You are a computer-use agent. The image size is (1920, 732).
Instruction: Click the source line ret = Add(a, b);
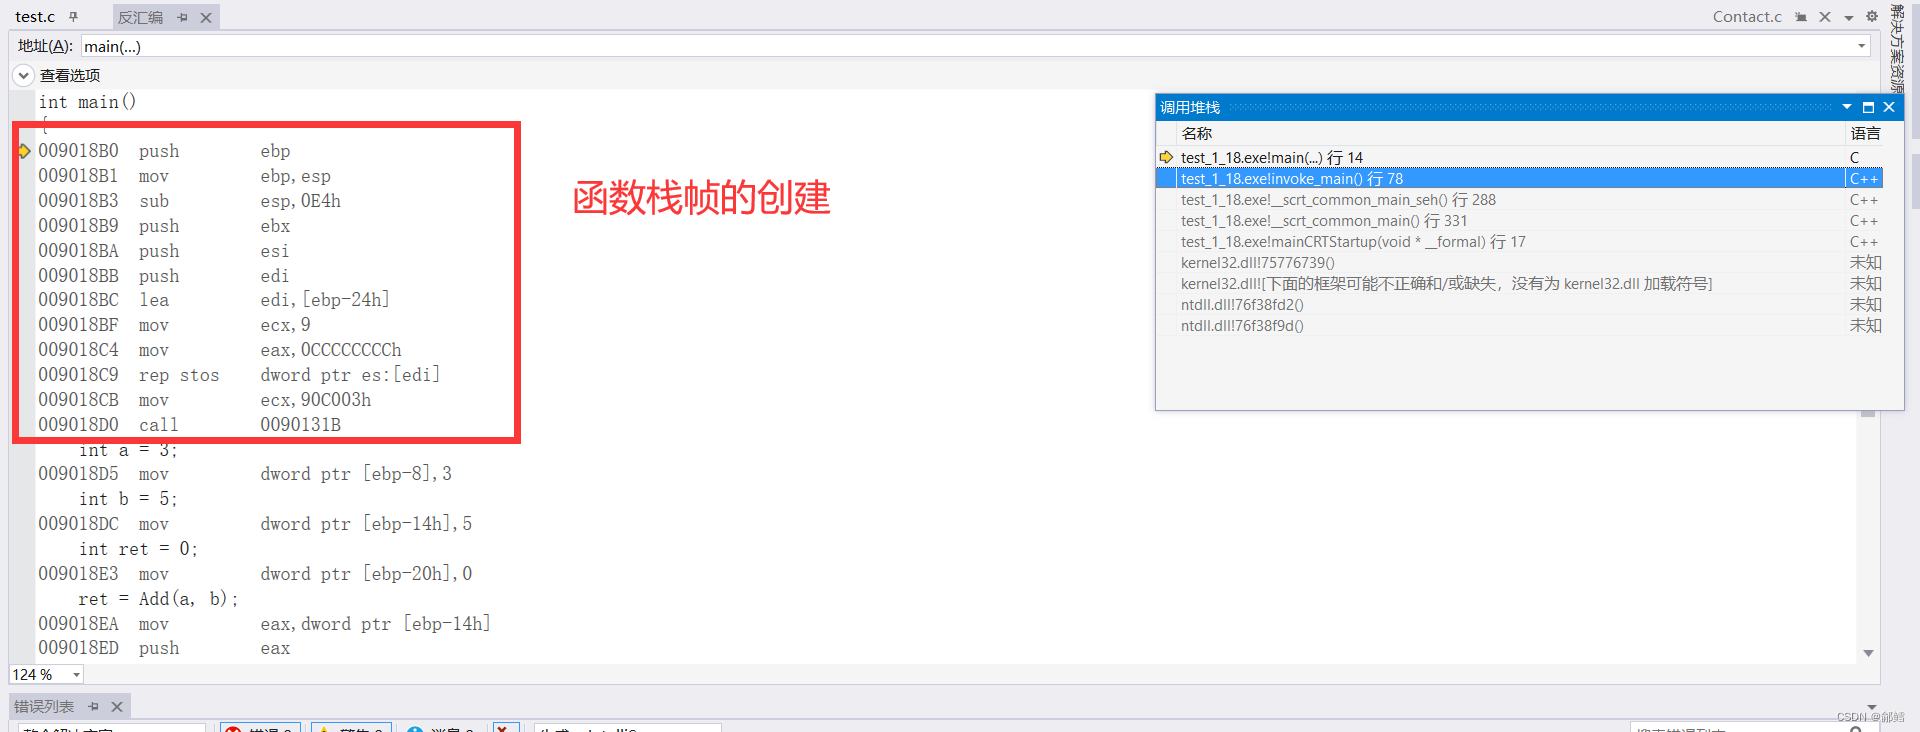point(158,599)
